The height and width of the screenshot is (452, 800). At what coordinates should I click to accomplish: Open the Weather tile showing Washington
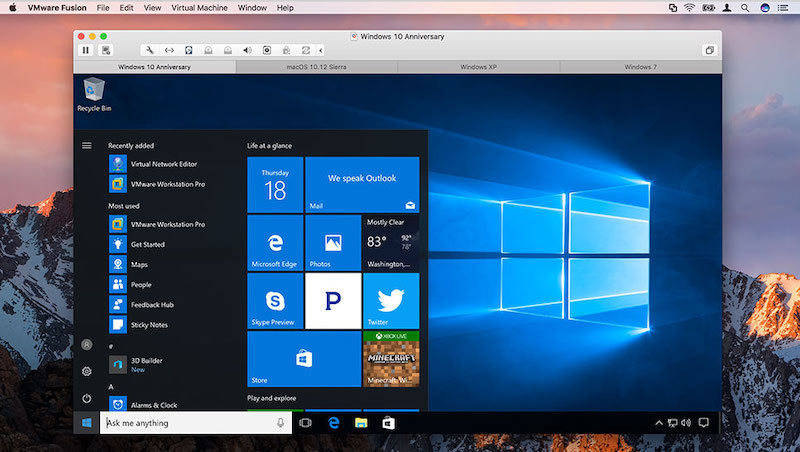pos(391,243)
